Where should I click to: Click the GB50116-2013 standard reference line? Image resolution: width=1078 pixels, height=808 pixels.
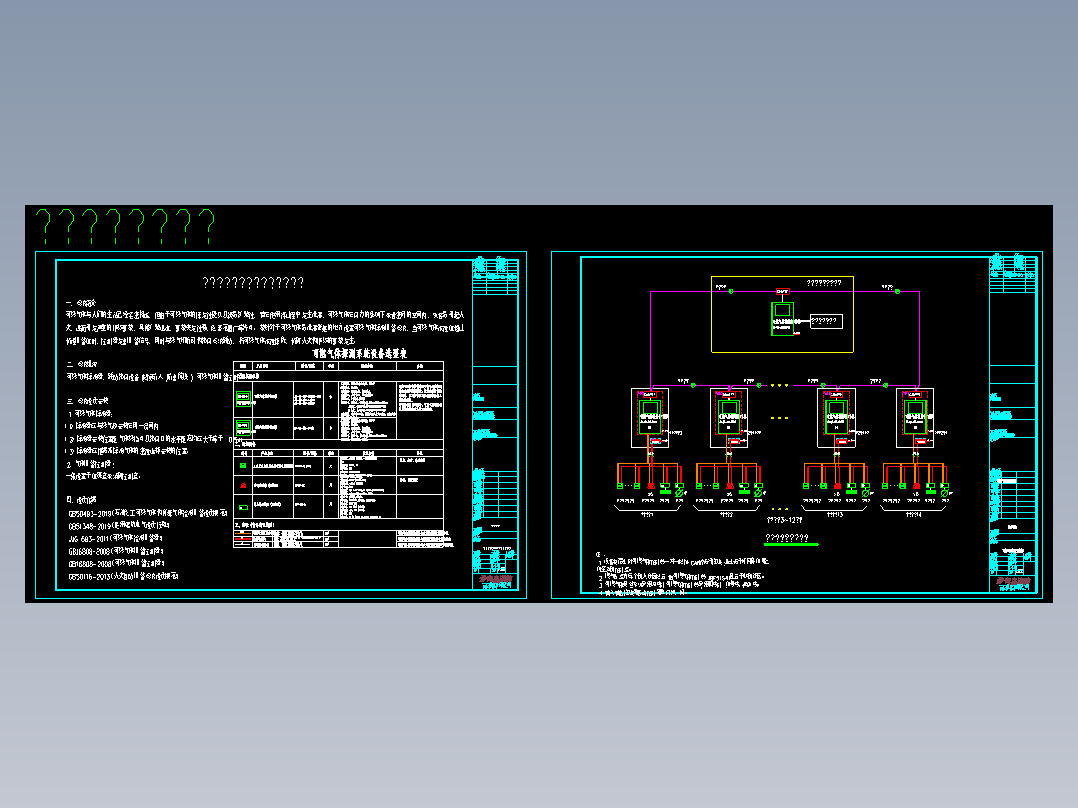[x=123, y=576]
